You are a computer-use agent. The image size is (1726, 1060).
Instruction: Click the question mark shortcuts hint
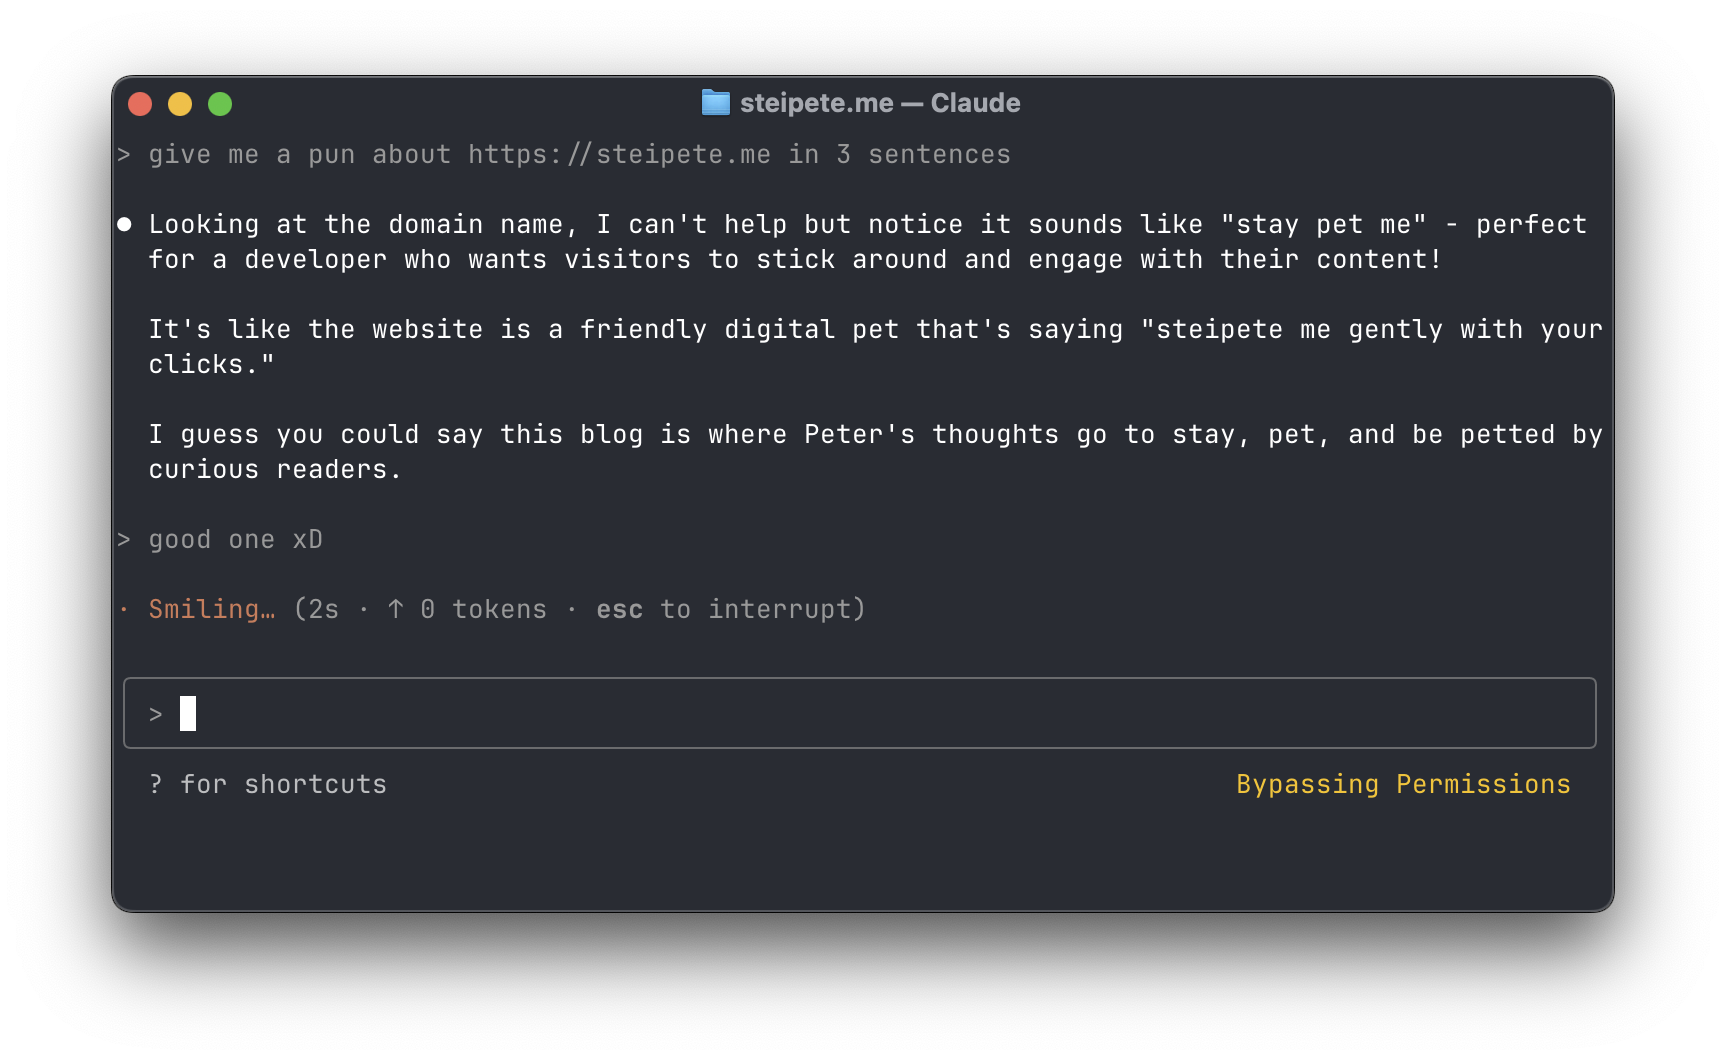[155, 784]
